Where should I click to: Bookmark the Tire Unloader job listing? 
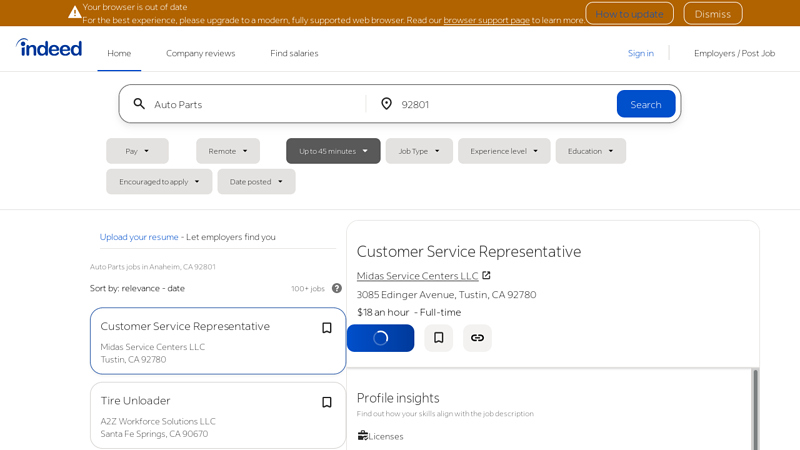pos(326,402)
